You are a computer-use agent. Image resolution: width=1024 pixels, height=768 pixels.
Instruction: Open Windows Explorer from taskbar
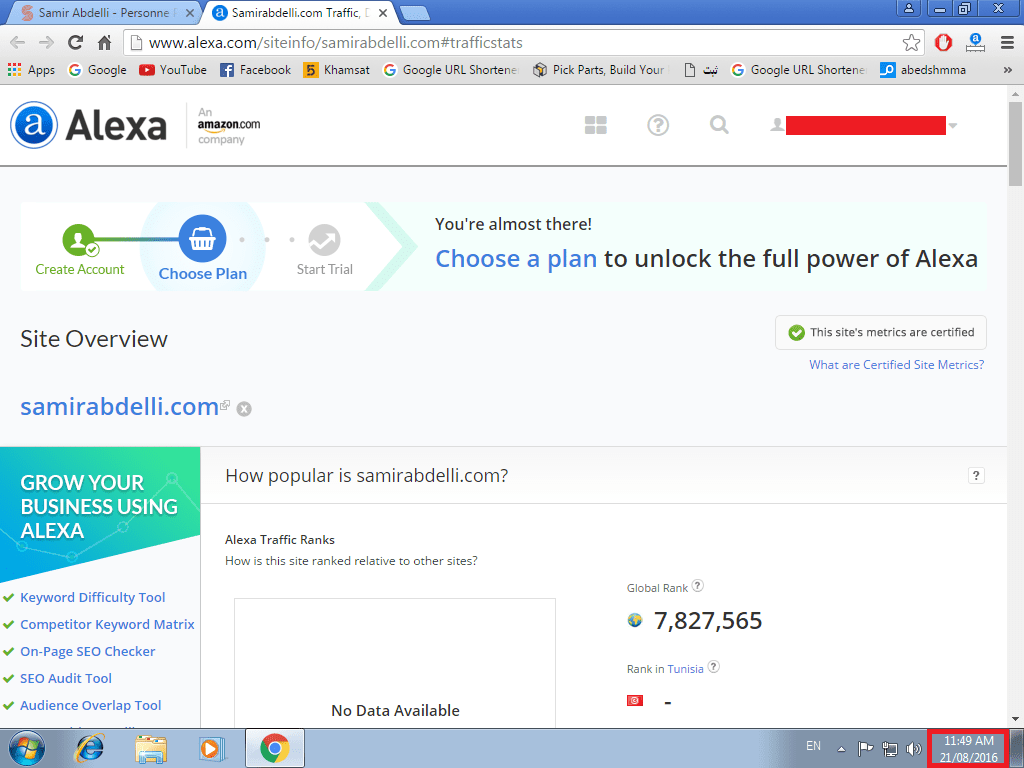point(151,748)
